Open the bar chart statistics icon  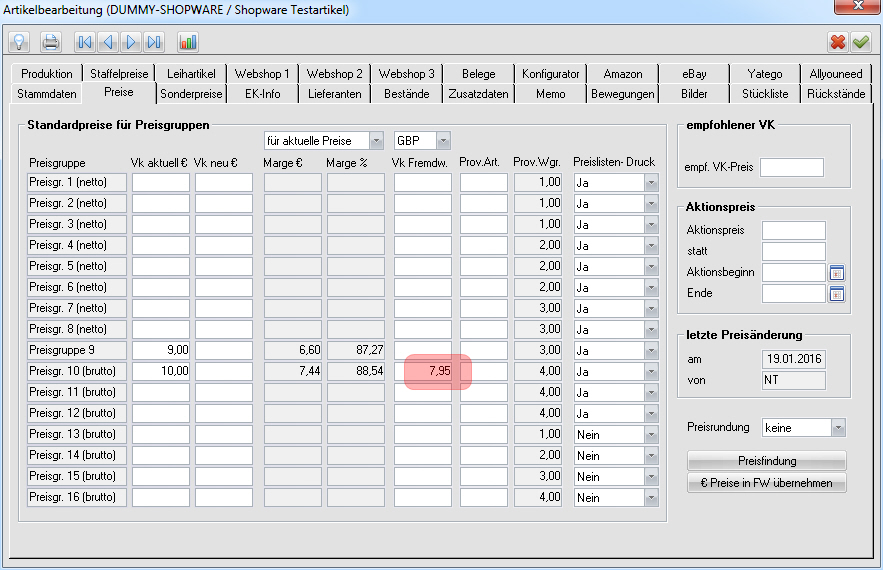click(x=188, y=42)
